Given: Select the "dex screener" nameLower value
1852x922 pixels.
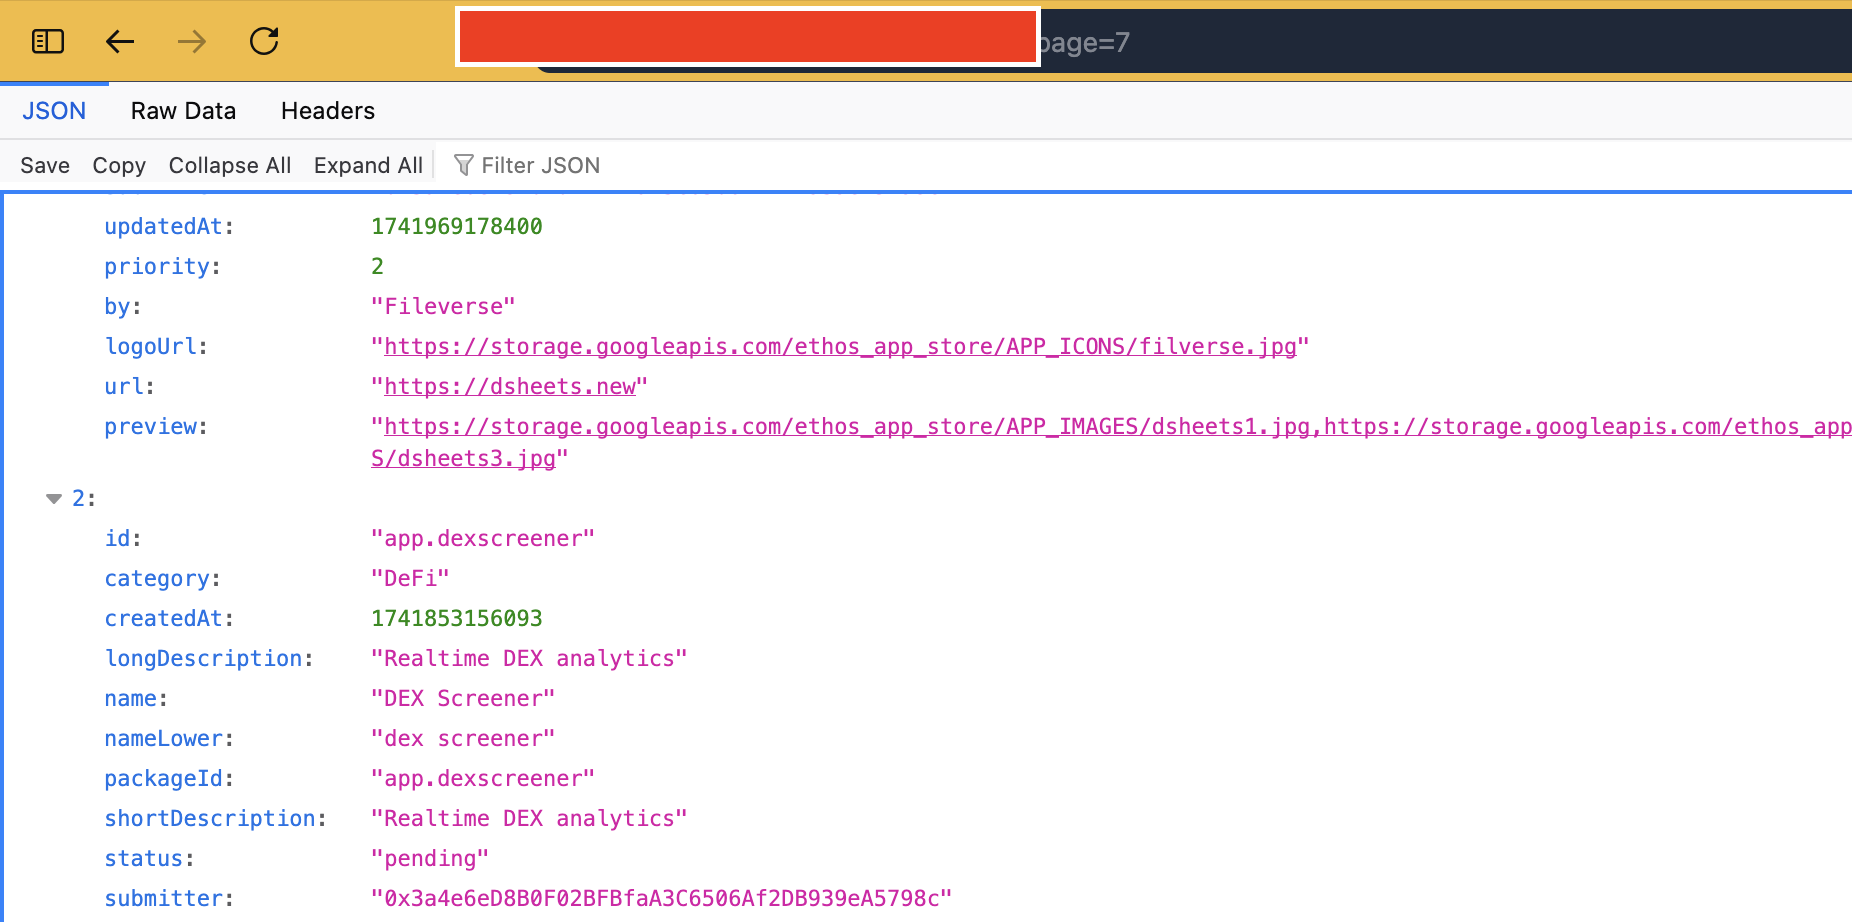Looking at the screenshot, I should click(x=463, y=738).
